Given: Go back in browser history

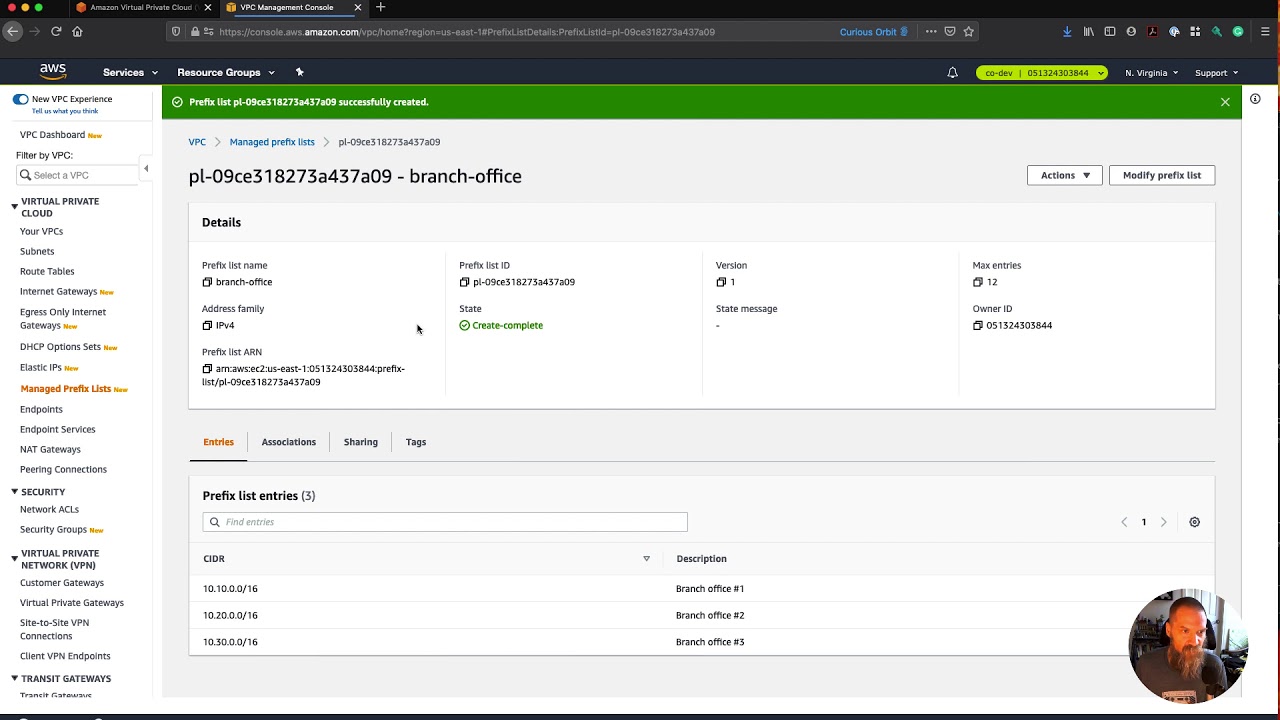Looking at the screenshot, I should tap(12, 32).
